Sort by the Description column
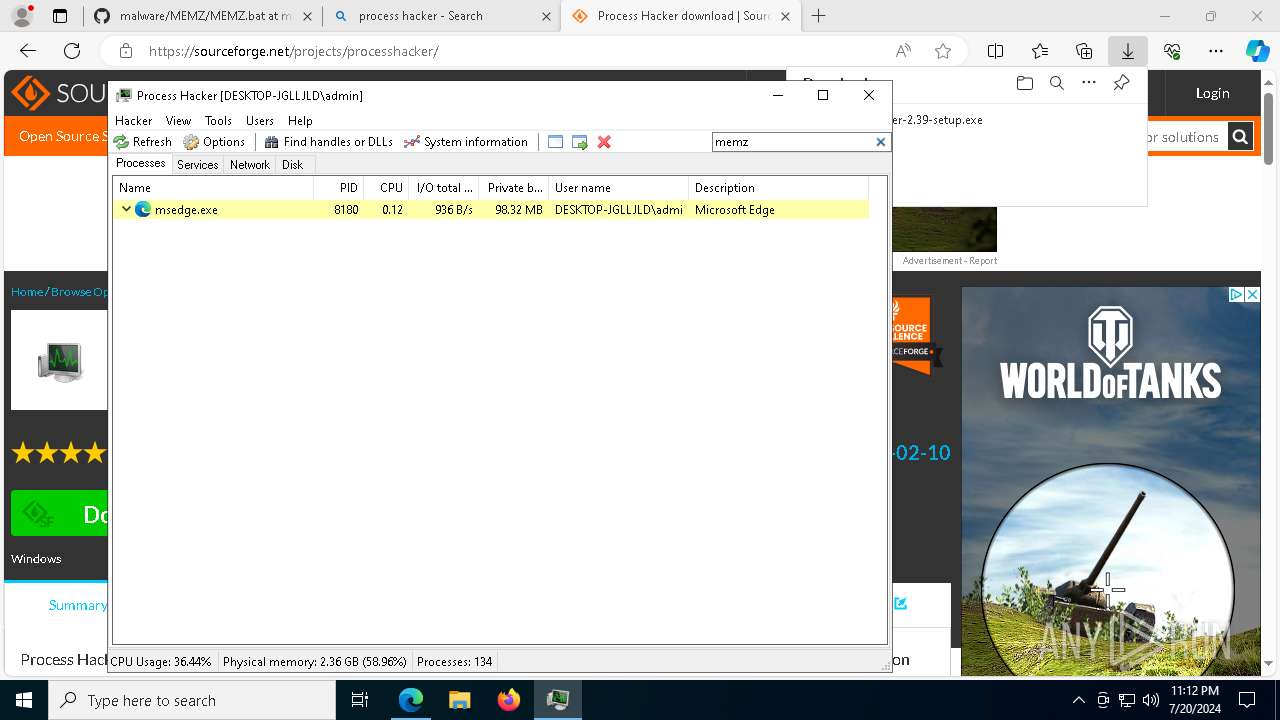The height and width of the screenshot is (720, 1280). [x=778, y=187]
